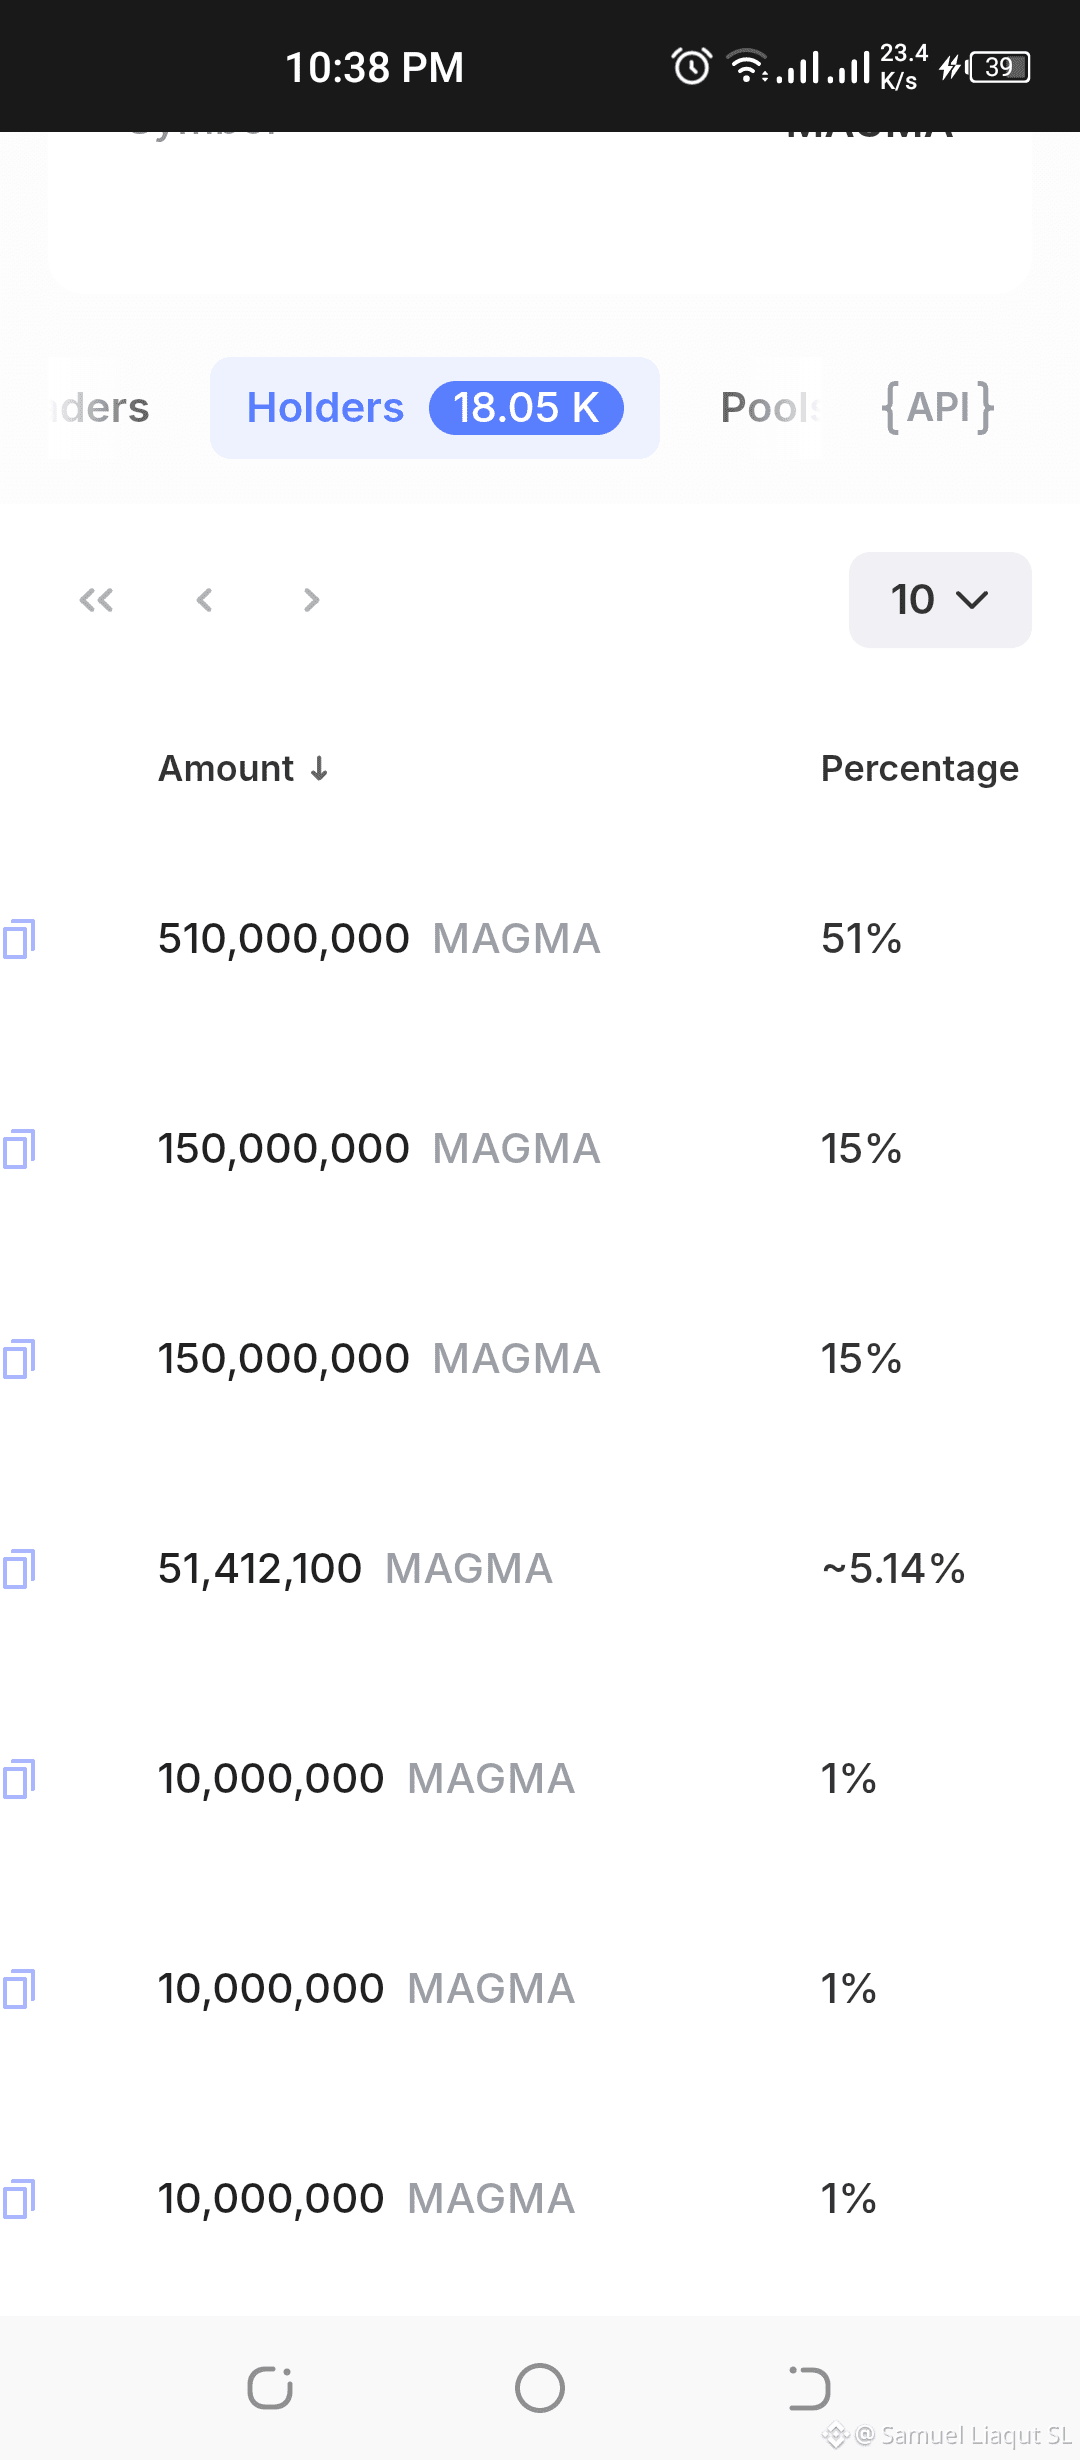Click the Amount sort arrow
Screen dimensions: 1080x2460
coord(319,769)
